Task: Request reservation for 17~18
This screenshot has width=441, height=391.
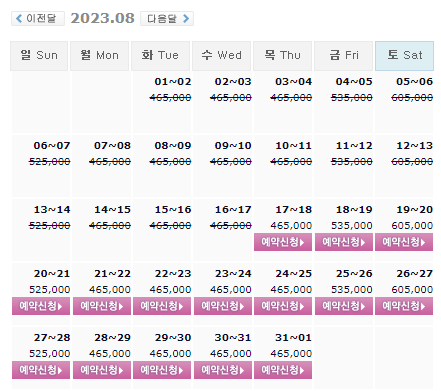Action: click(x=283, y=242)
